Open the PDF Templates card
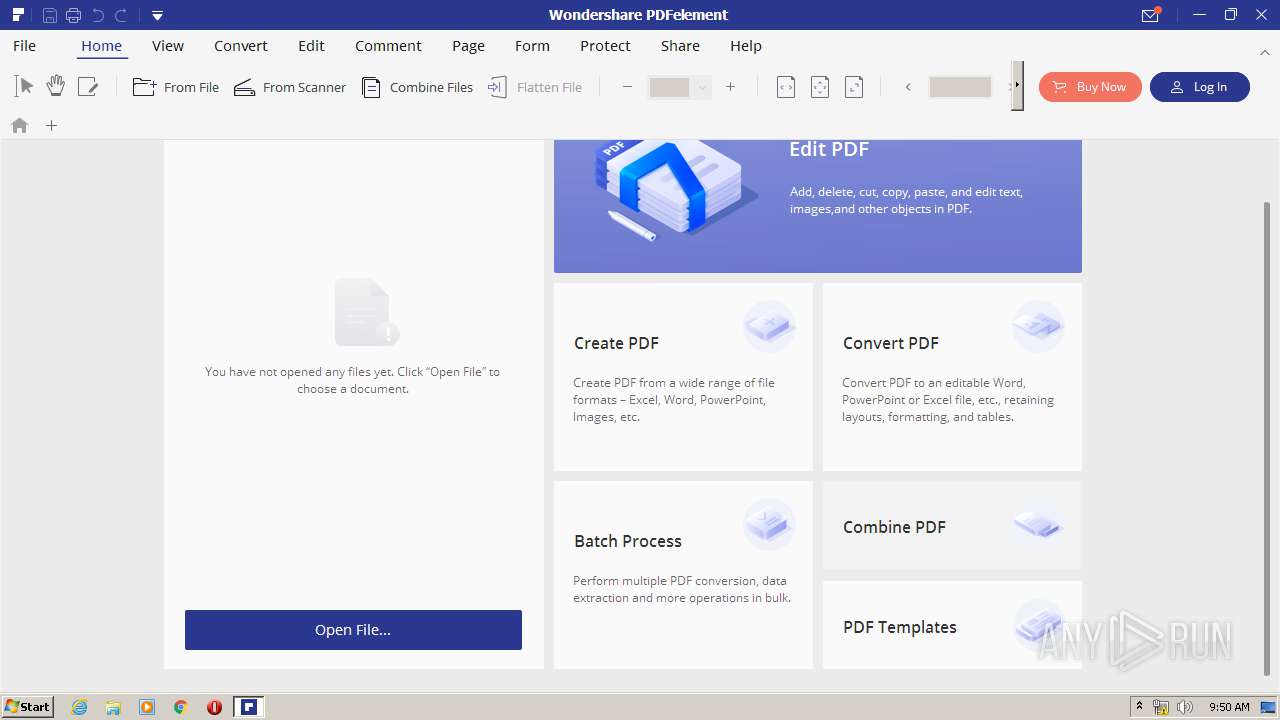The height and width of the screenshot is (720, 1280). click(952, 625)
